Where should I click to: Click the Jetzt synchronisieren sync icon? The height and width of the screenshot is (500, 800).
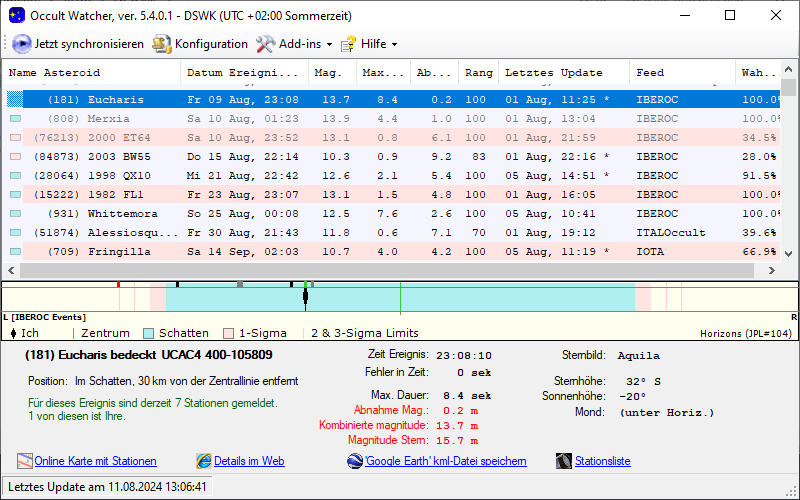[x=22, y=44]
